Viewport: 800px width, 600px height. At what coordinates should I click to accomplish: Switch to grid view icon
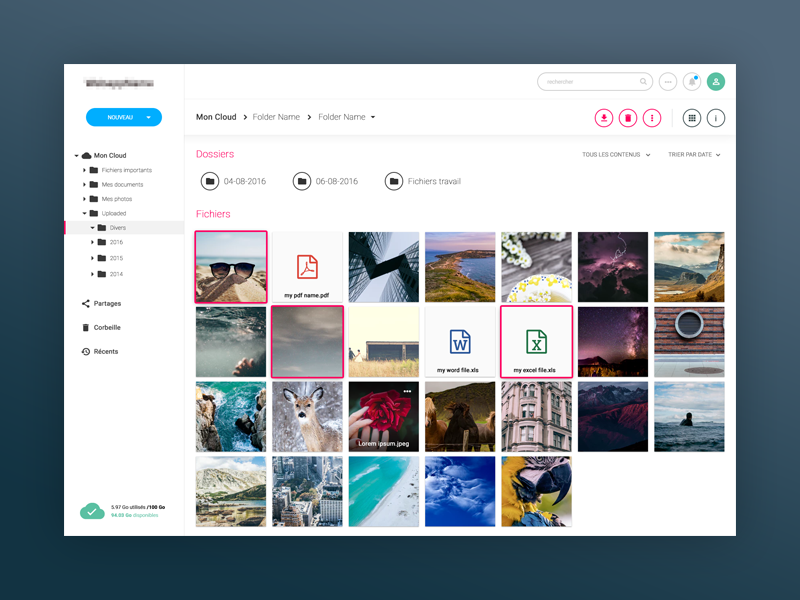pos(692,118)
